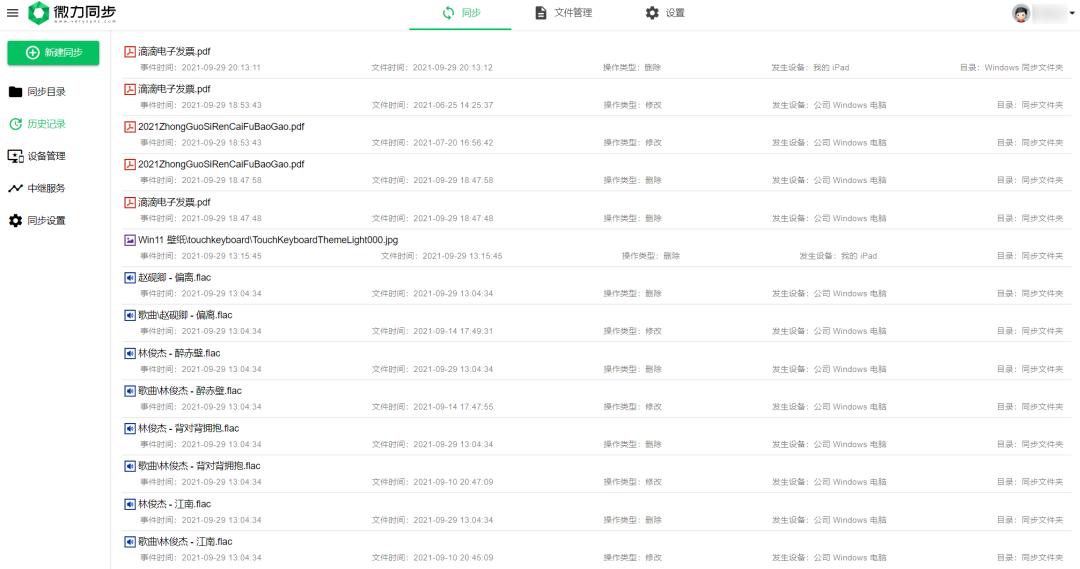Select 歌曲\林俊杰 - 背对背拥抱.flac history row

click(199, 466)
